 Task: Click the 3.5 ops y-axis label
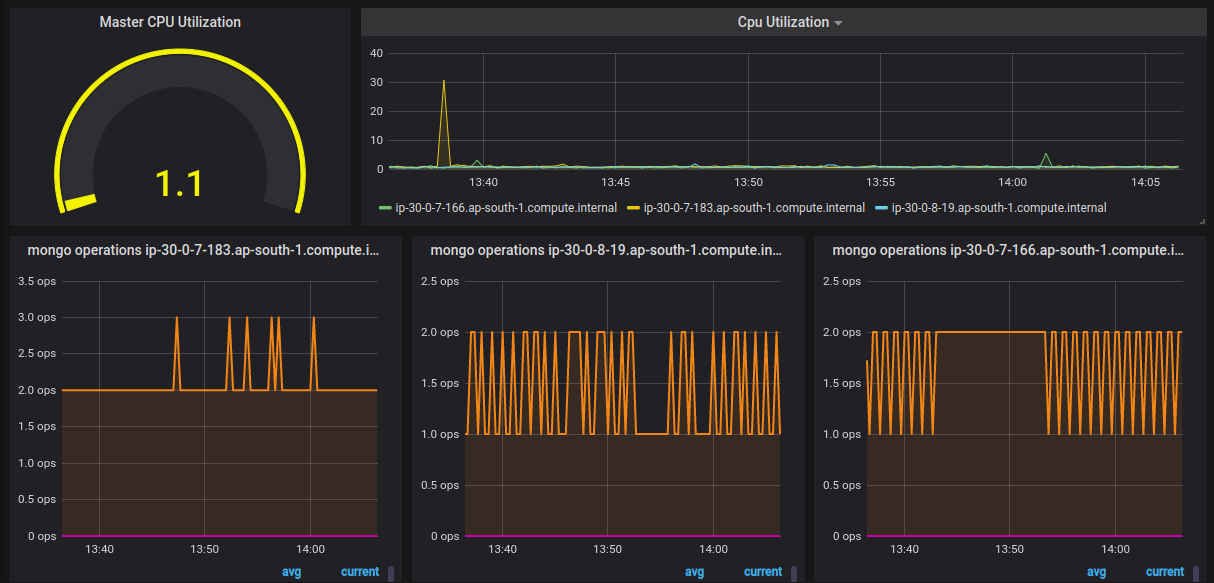[x=37, y=281]
